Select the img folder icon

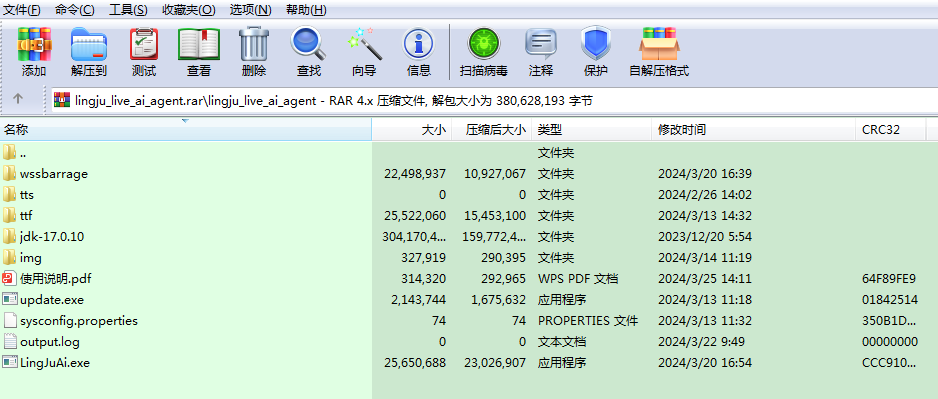9,258
